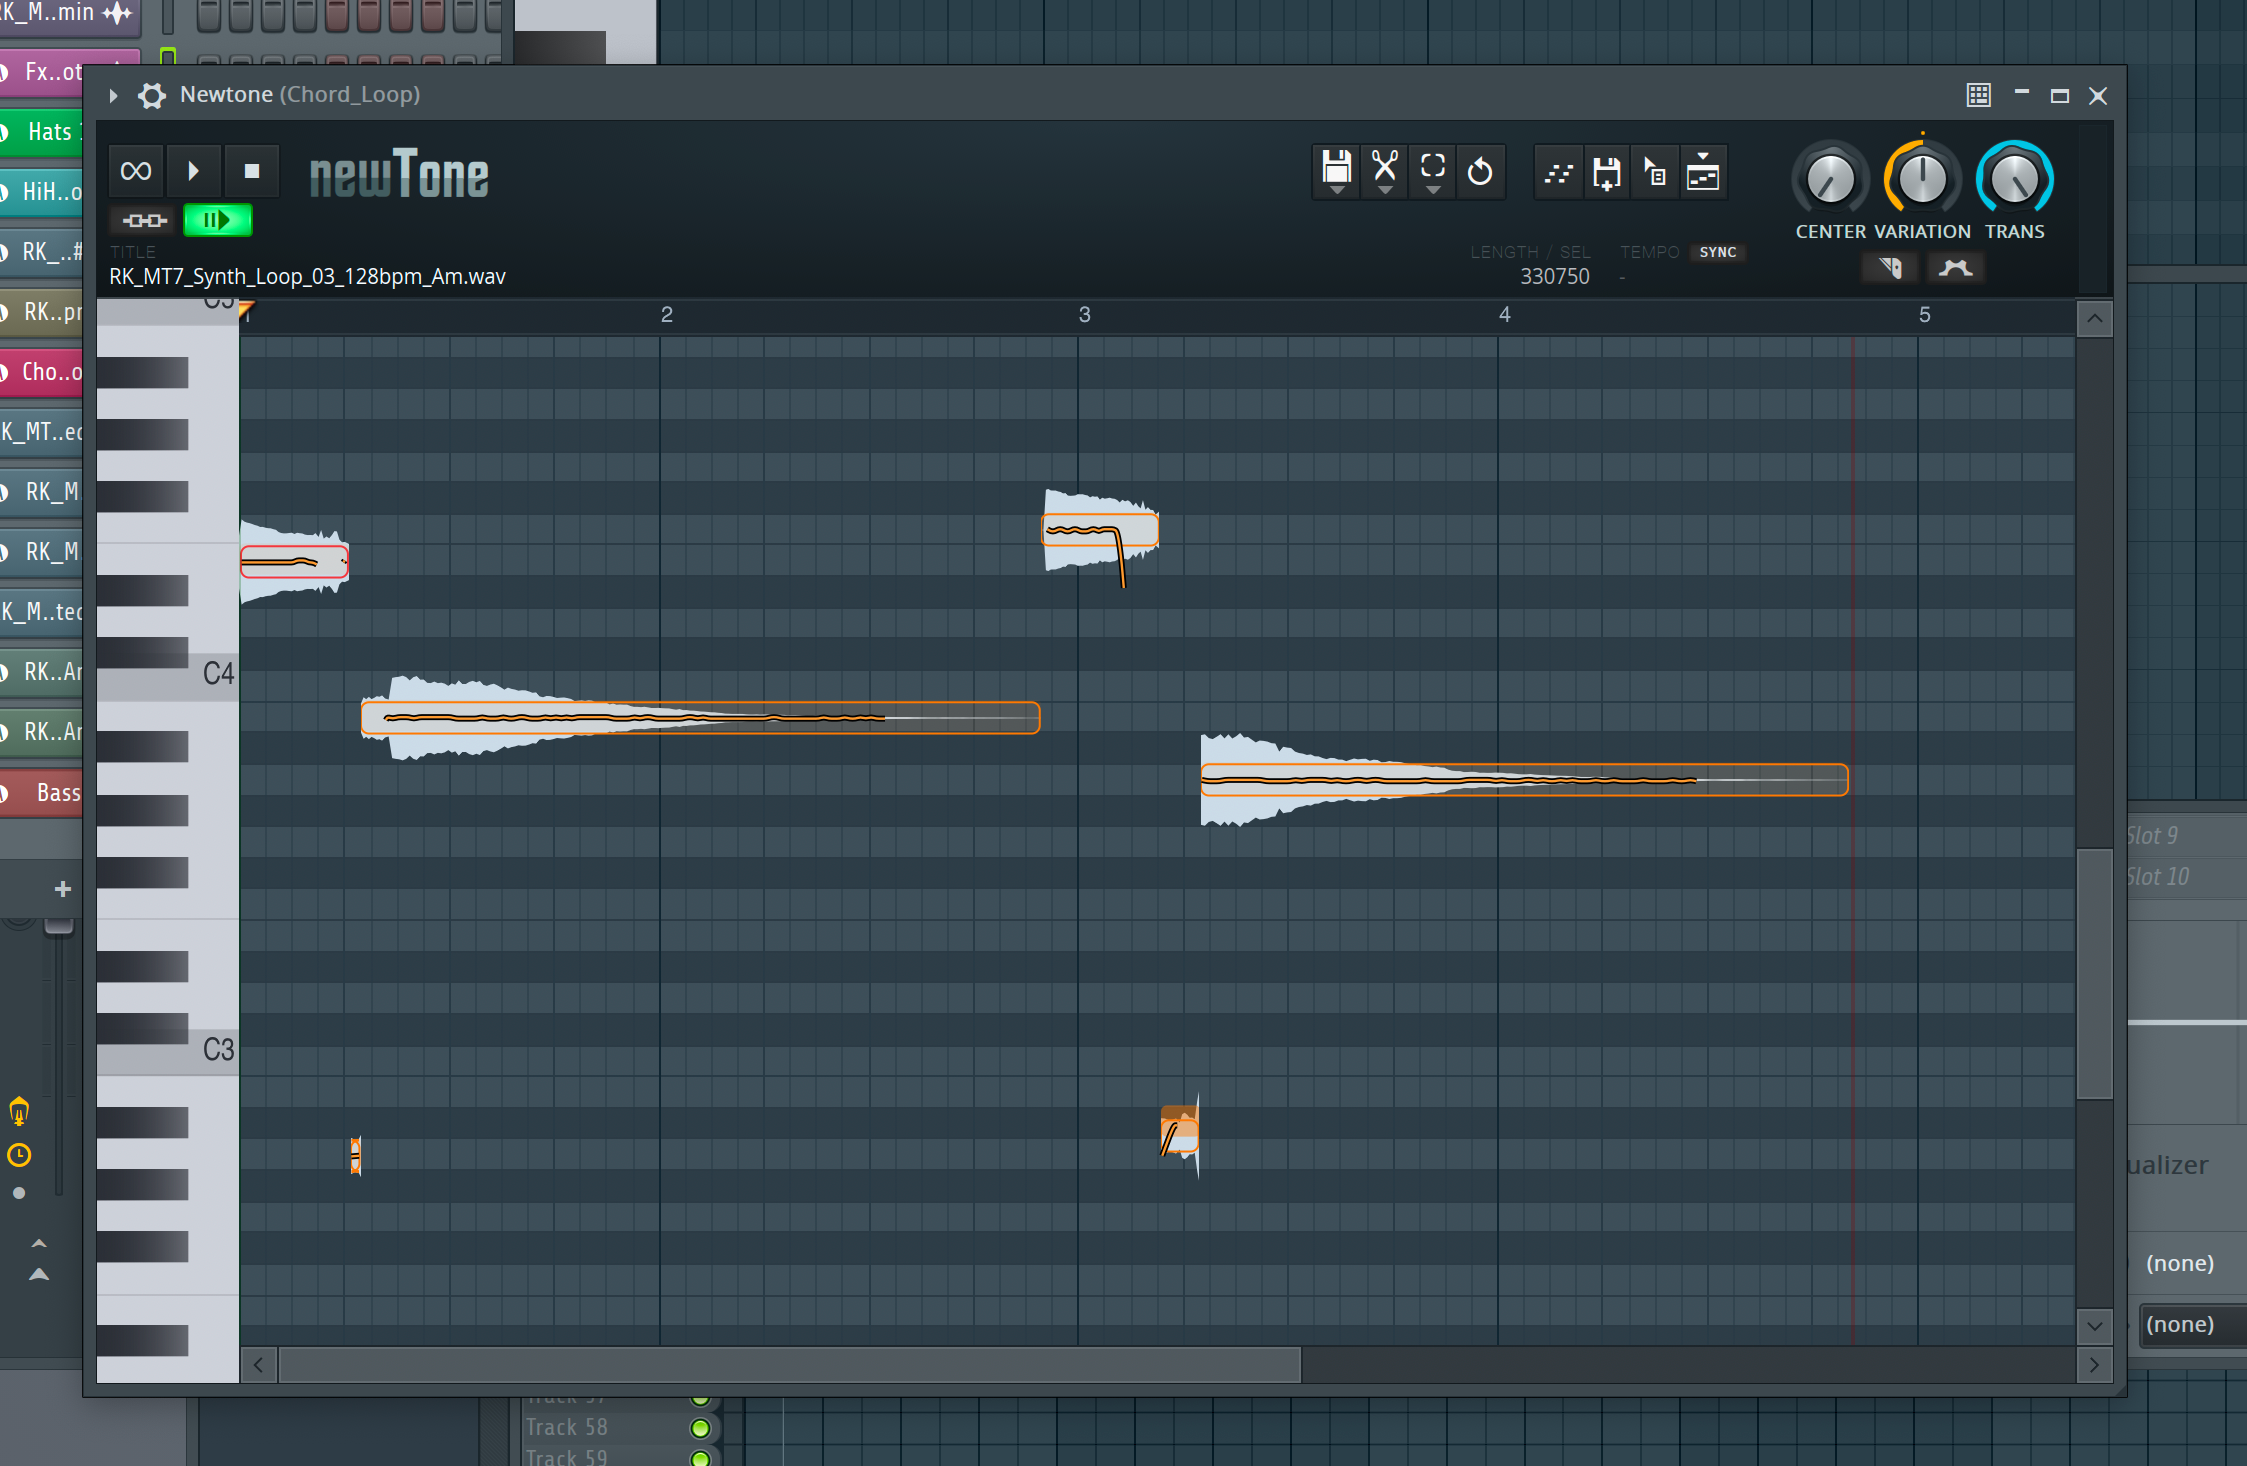2247x1466 pixels.
Task: Click the horizontal scrollbar left arrow
Action: point(258,1365)
